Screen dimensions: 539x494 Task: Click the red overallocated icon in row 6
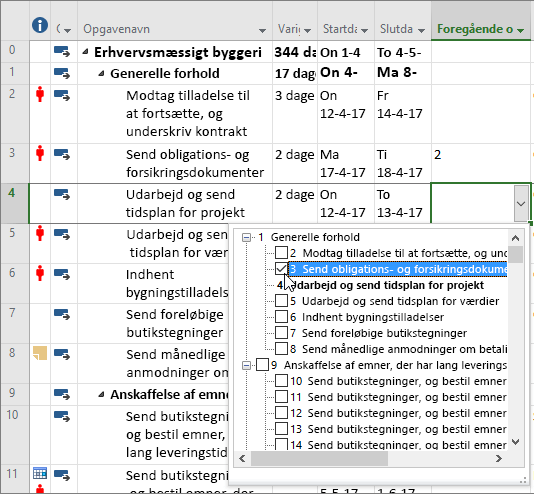tap(40, 273)
